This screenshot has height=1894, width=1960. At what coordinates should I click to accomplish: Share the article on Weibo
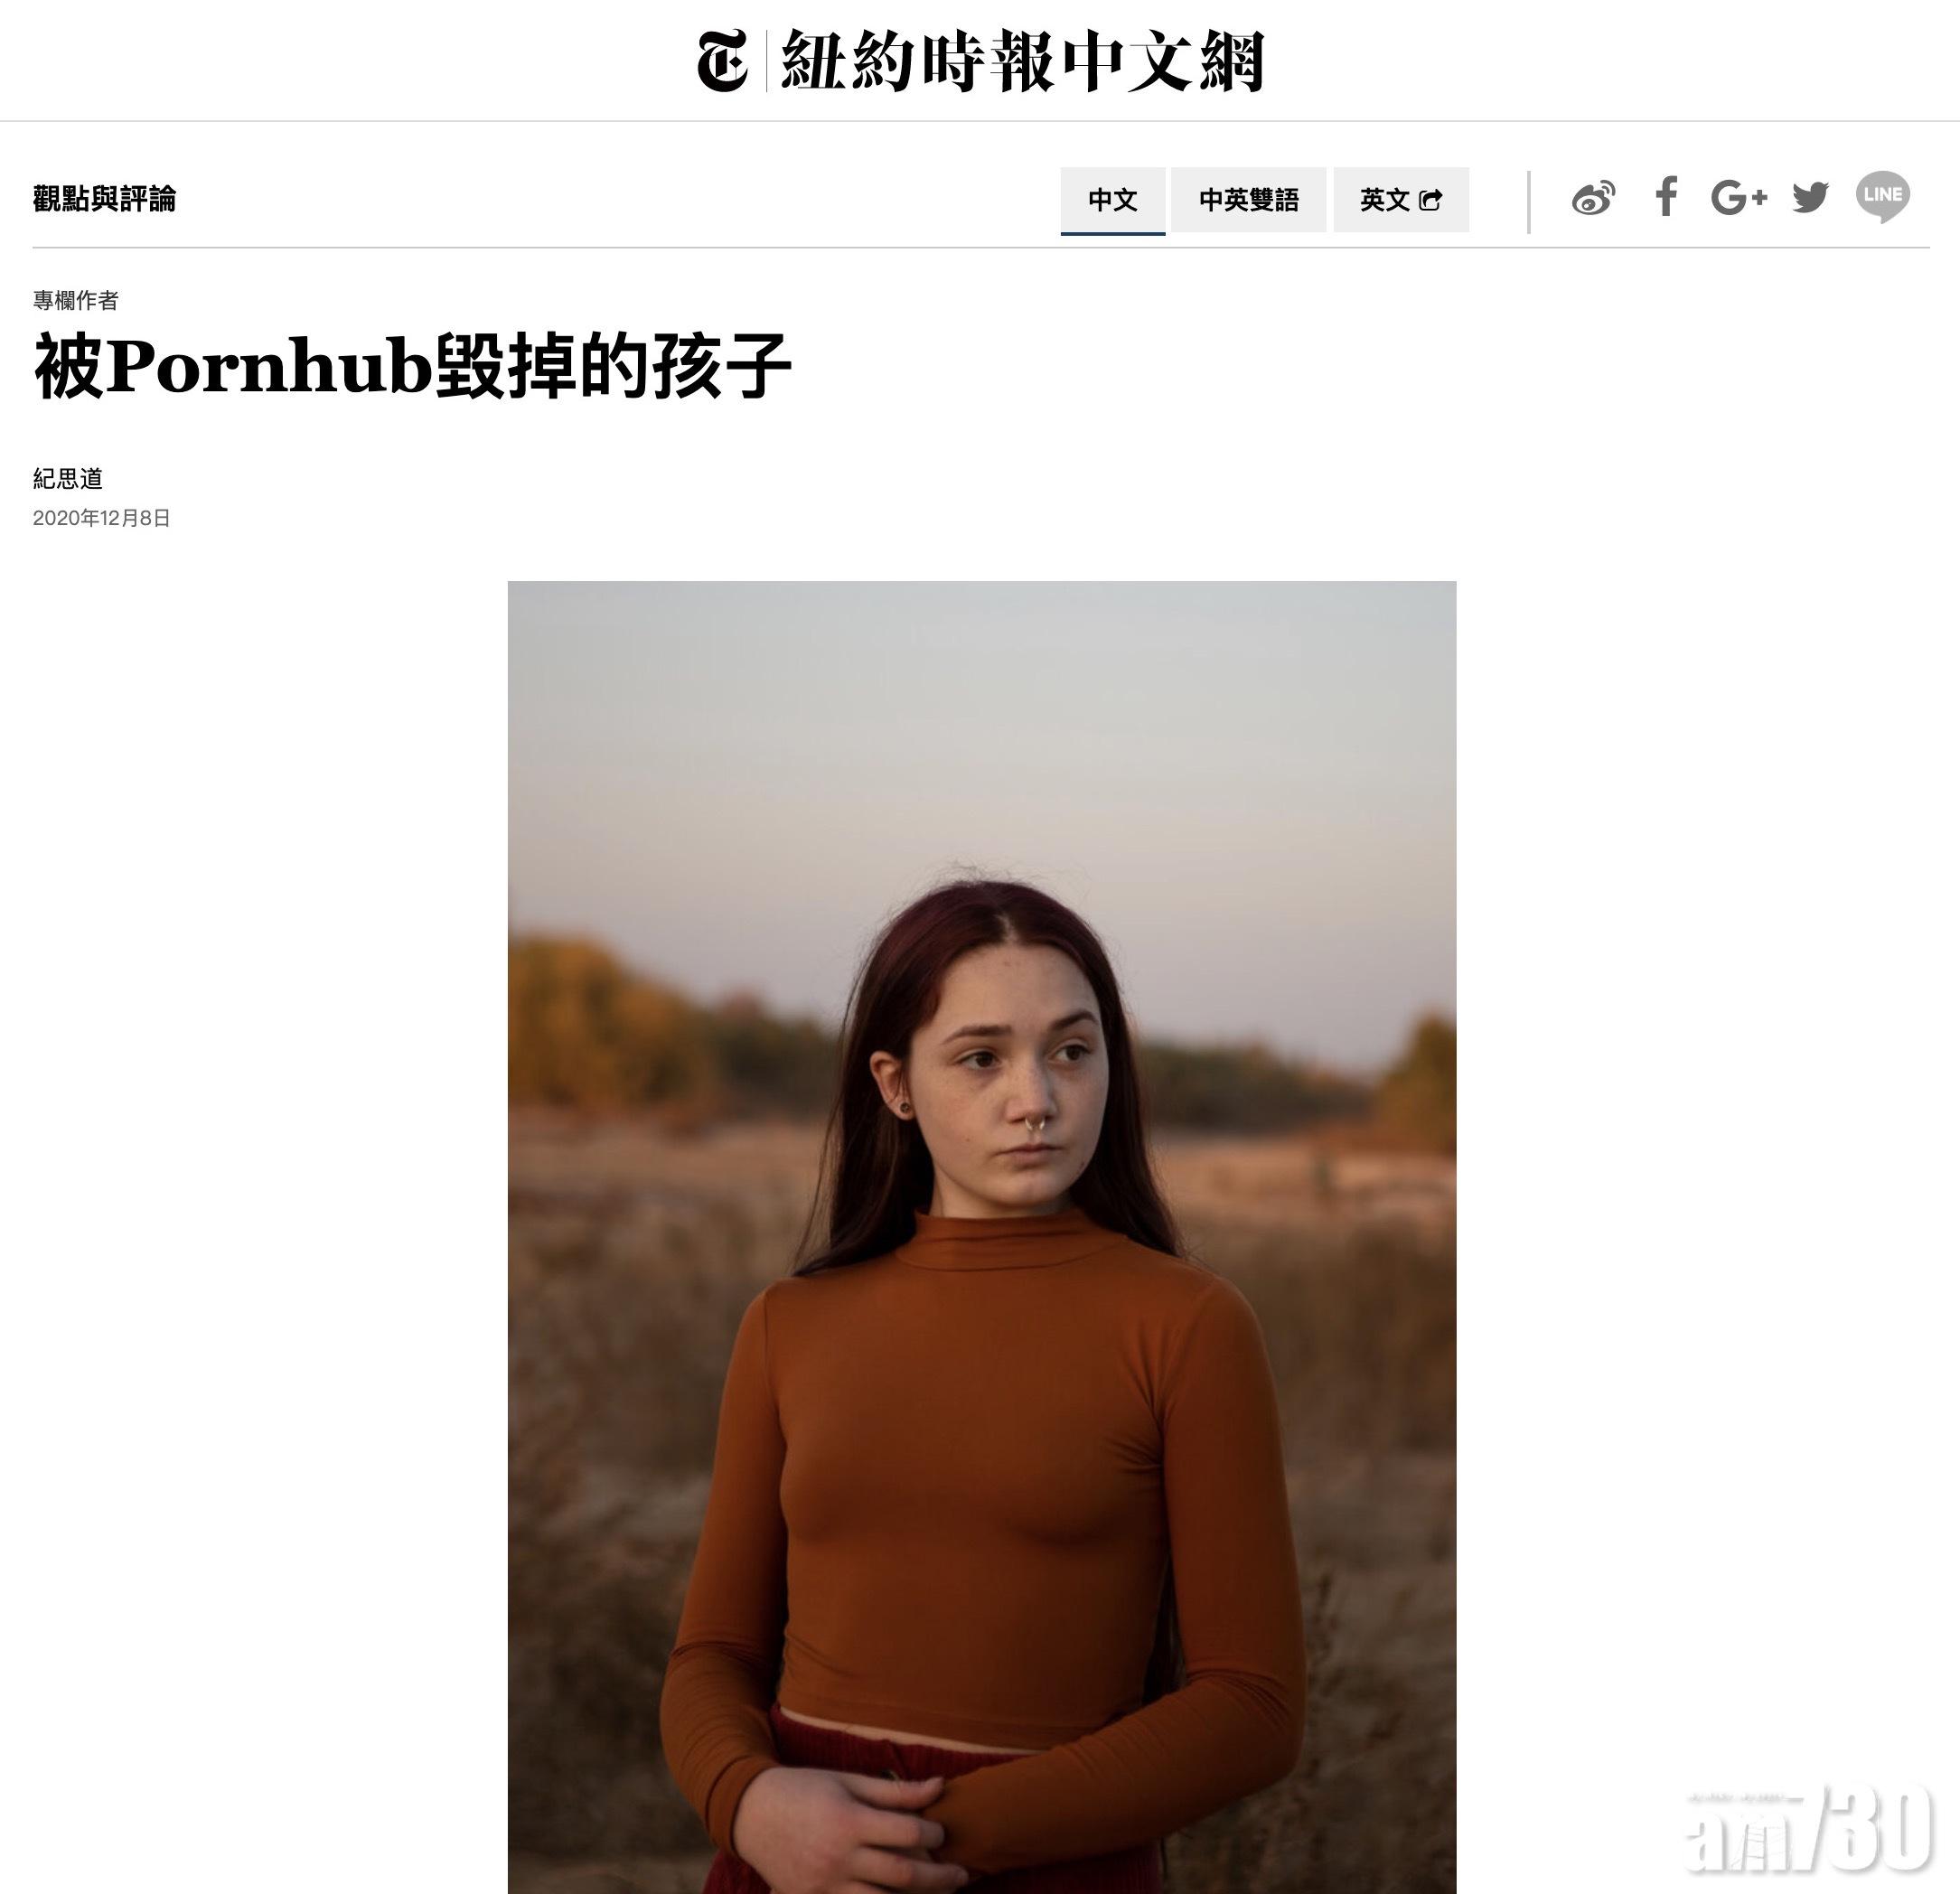pyautogui.click(x=1593, y=198)
